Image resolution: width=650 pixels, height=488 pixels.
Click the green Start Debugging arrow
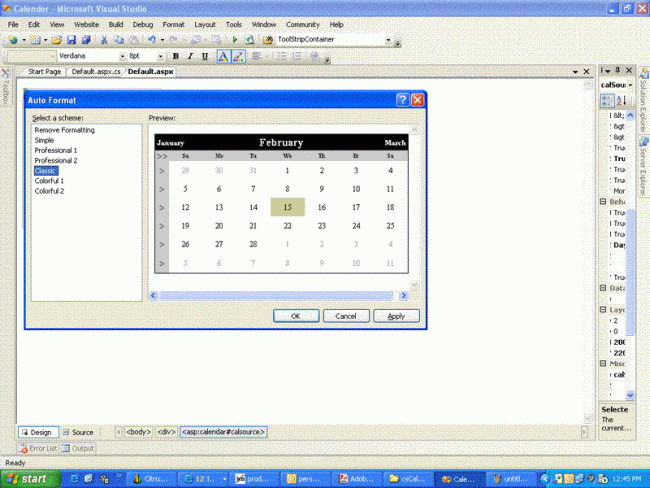[x=235, y=40]
